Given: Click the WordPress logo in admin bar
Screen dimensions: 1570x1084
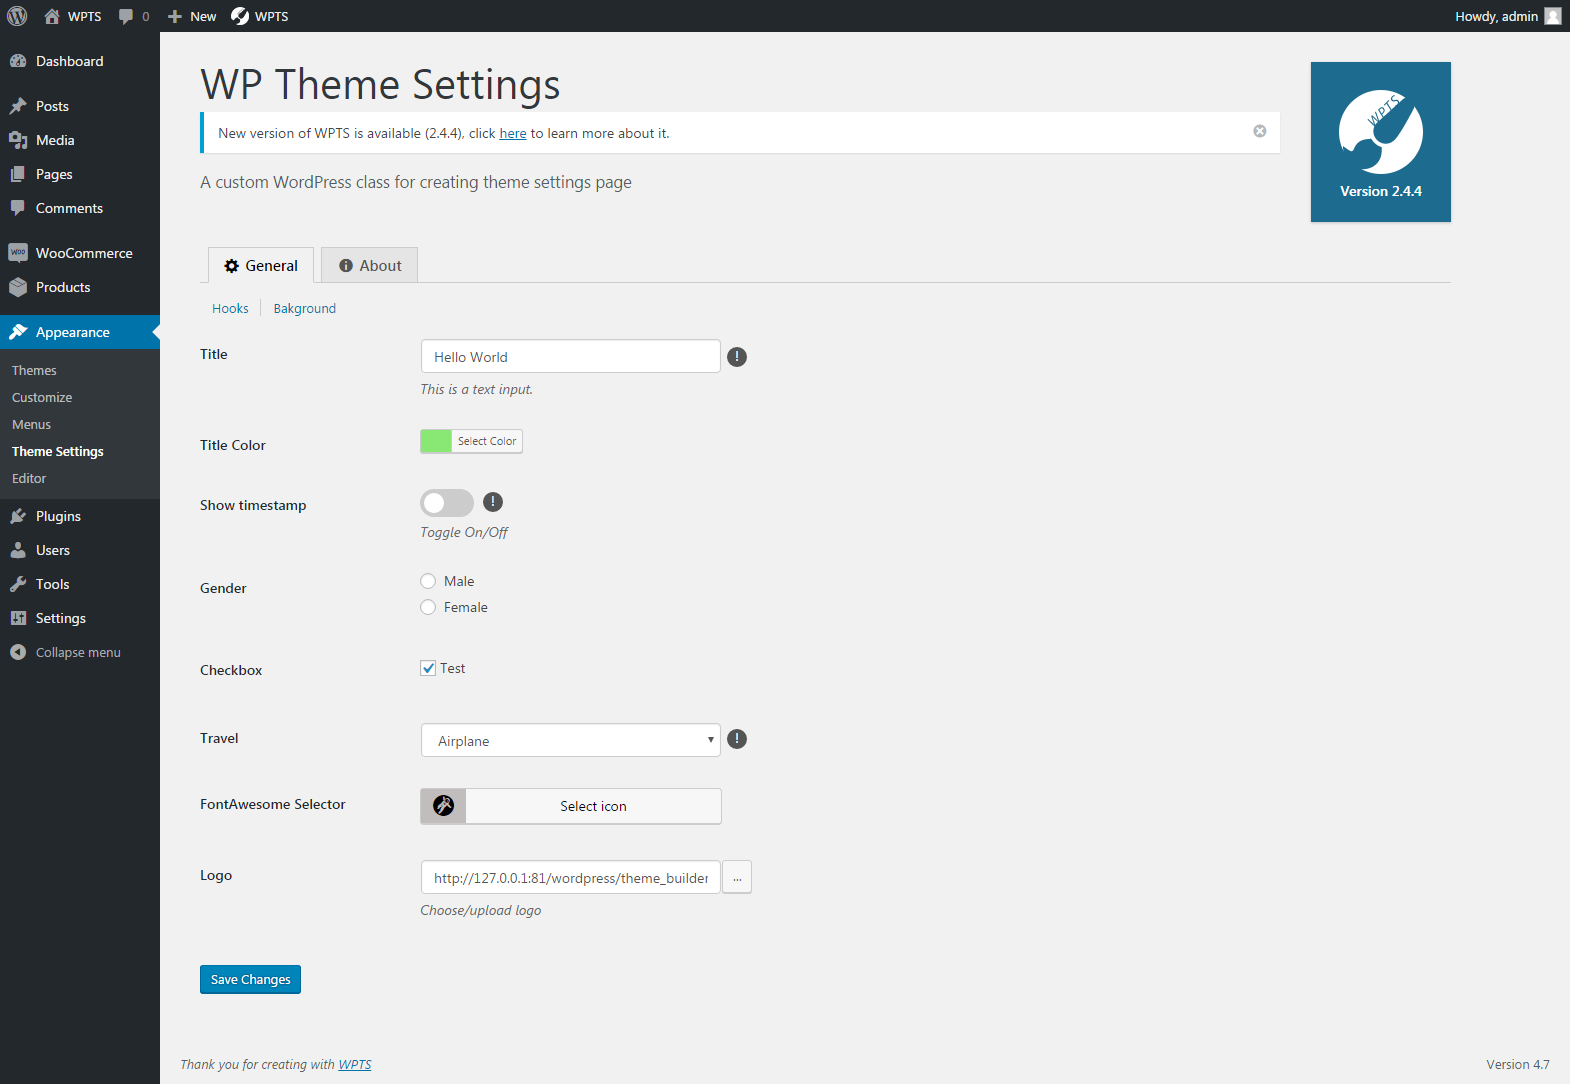Looking at the screenshot, I should tap(17, 16).
